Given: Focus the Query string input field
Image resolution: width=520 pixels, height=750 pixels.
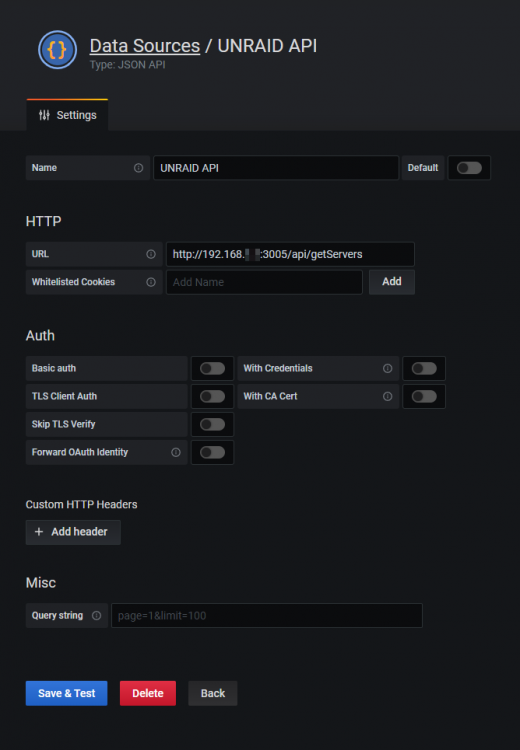Looking at the screenshot, I should pyautogui.click(x=267, y=616).
